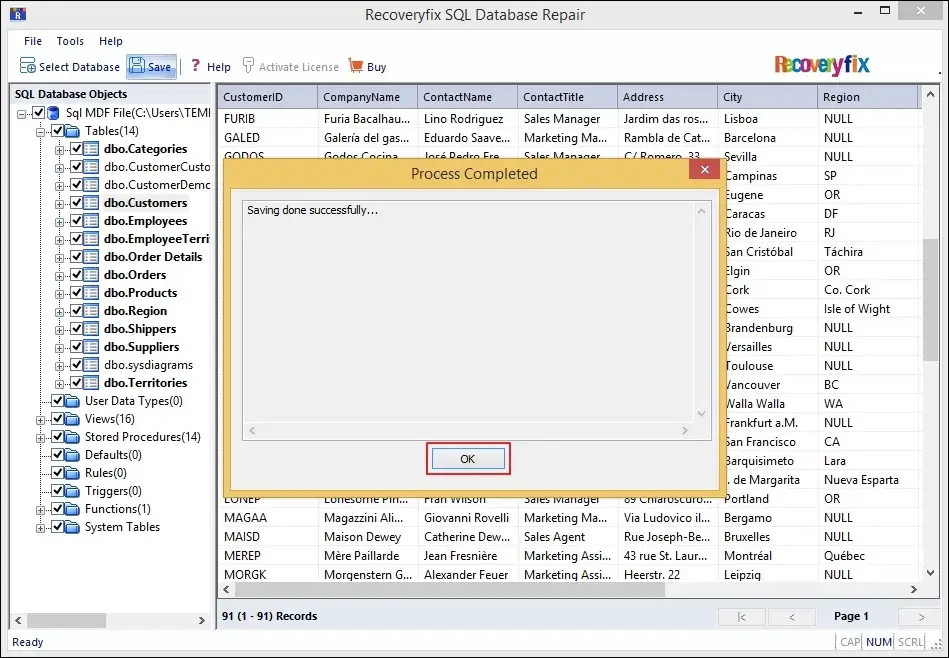Sort by the City column header
This screenshot has width=949, height=658.
tap(767, 97)
